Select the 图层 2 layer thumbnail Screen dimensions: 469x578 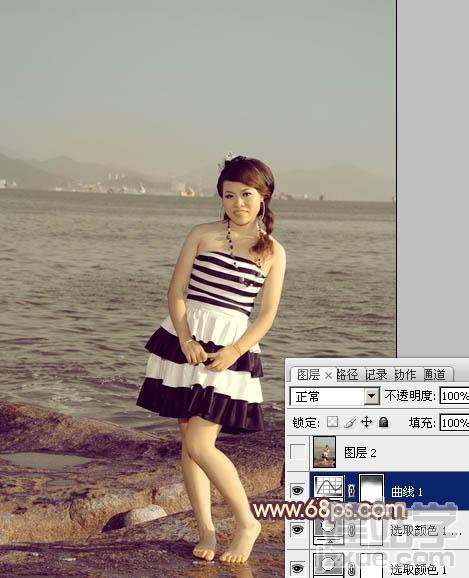(324, 452)
